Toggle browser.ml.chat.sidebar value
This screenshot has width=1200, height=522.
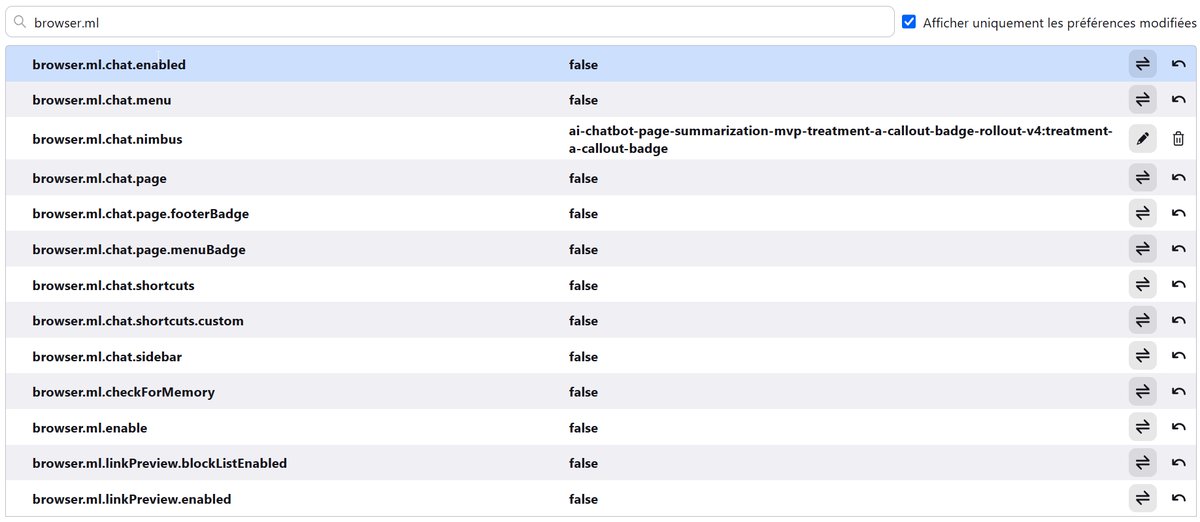pos(1143,356)
